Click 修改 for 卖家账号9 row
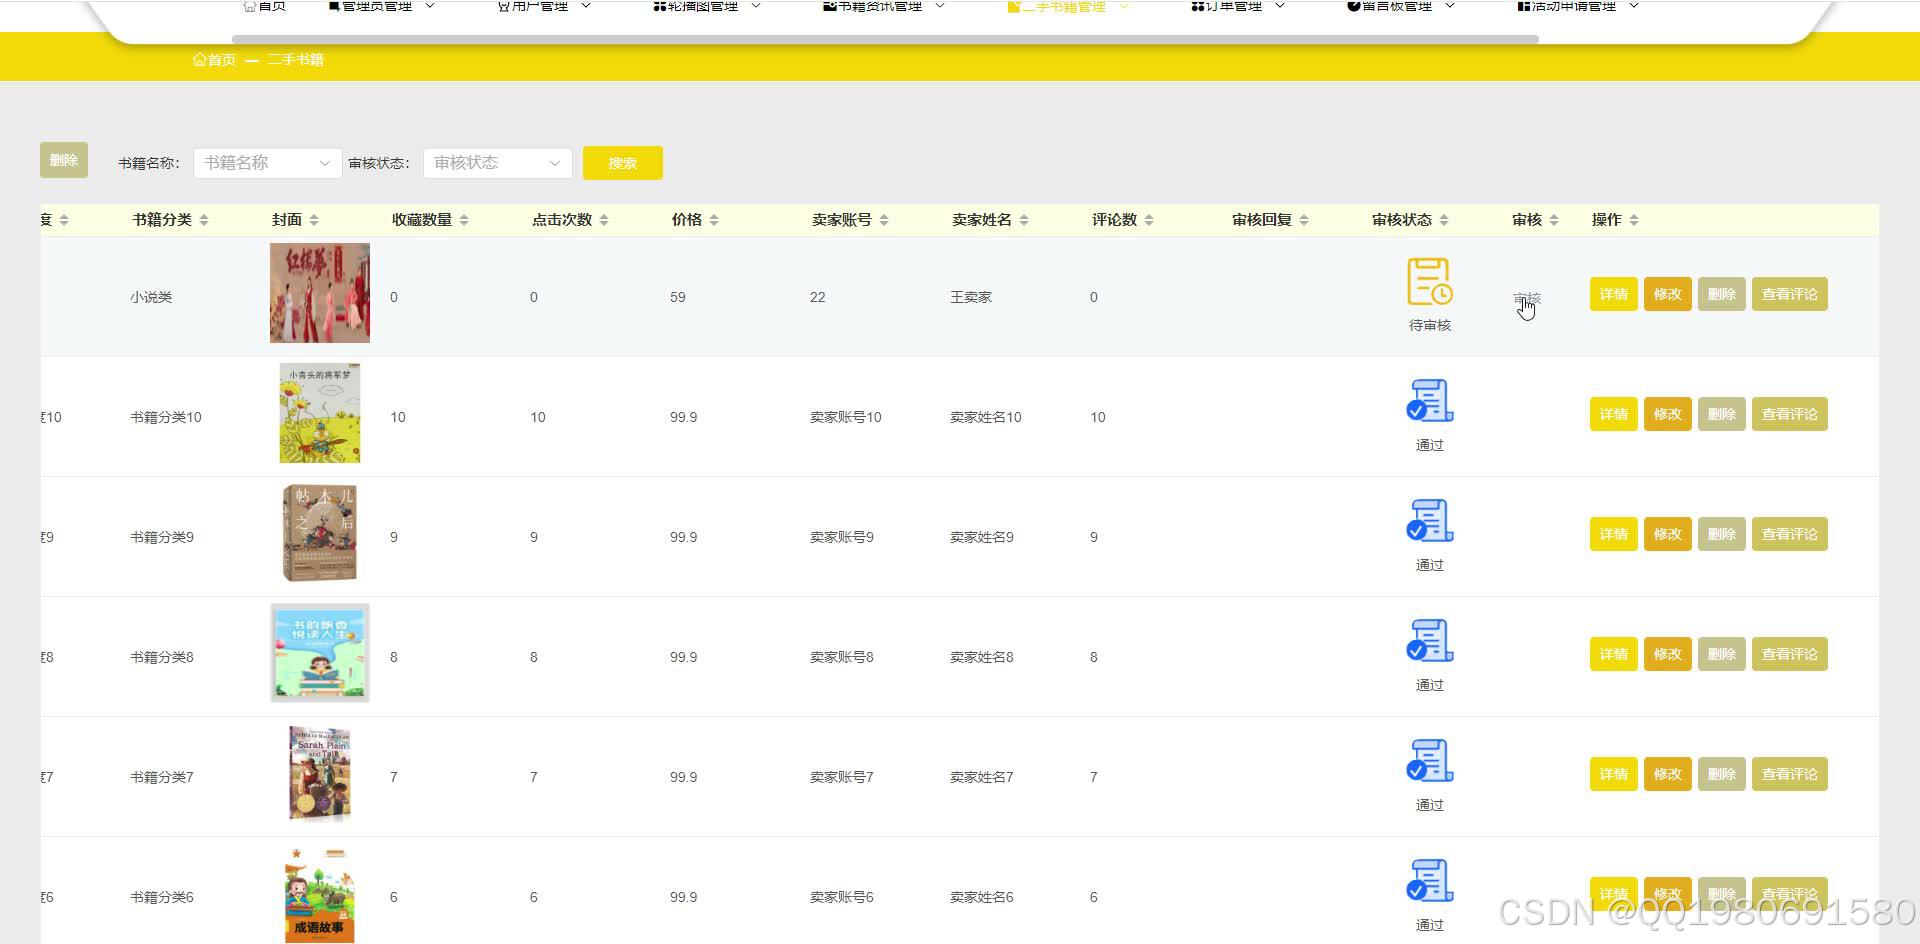Image resolution: width=1920 pixels, height=944 pixels. click(1667, 534)
